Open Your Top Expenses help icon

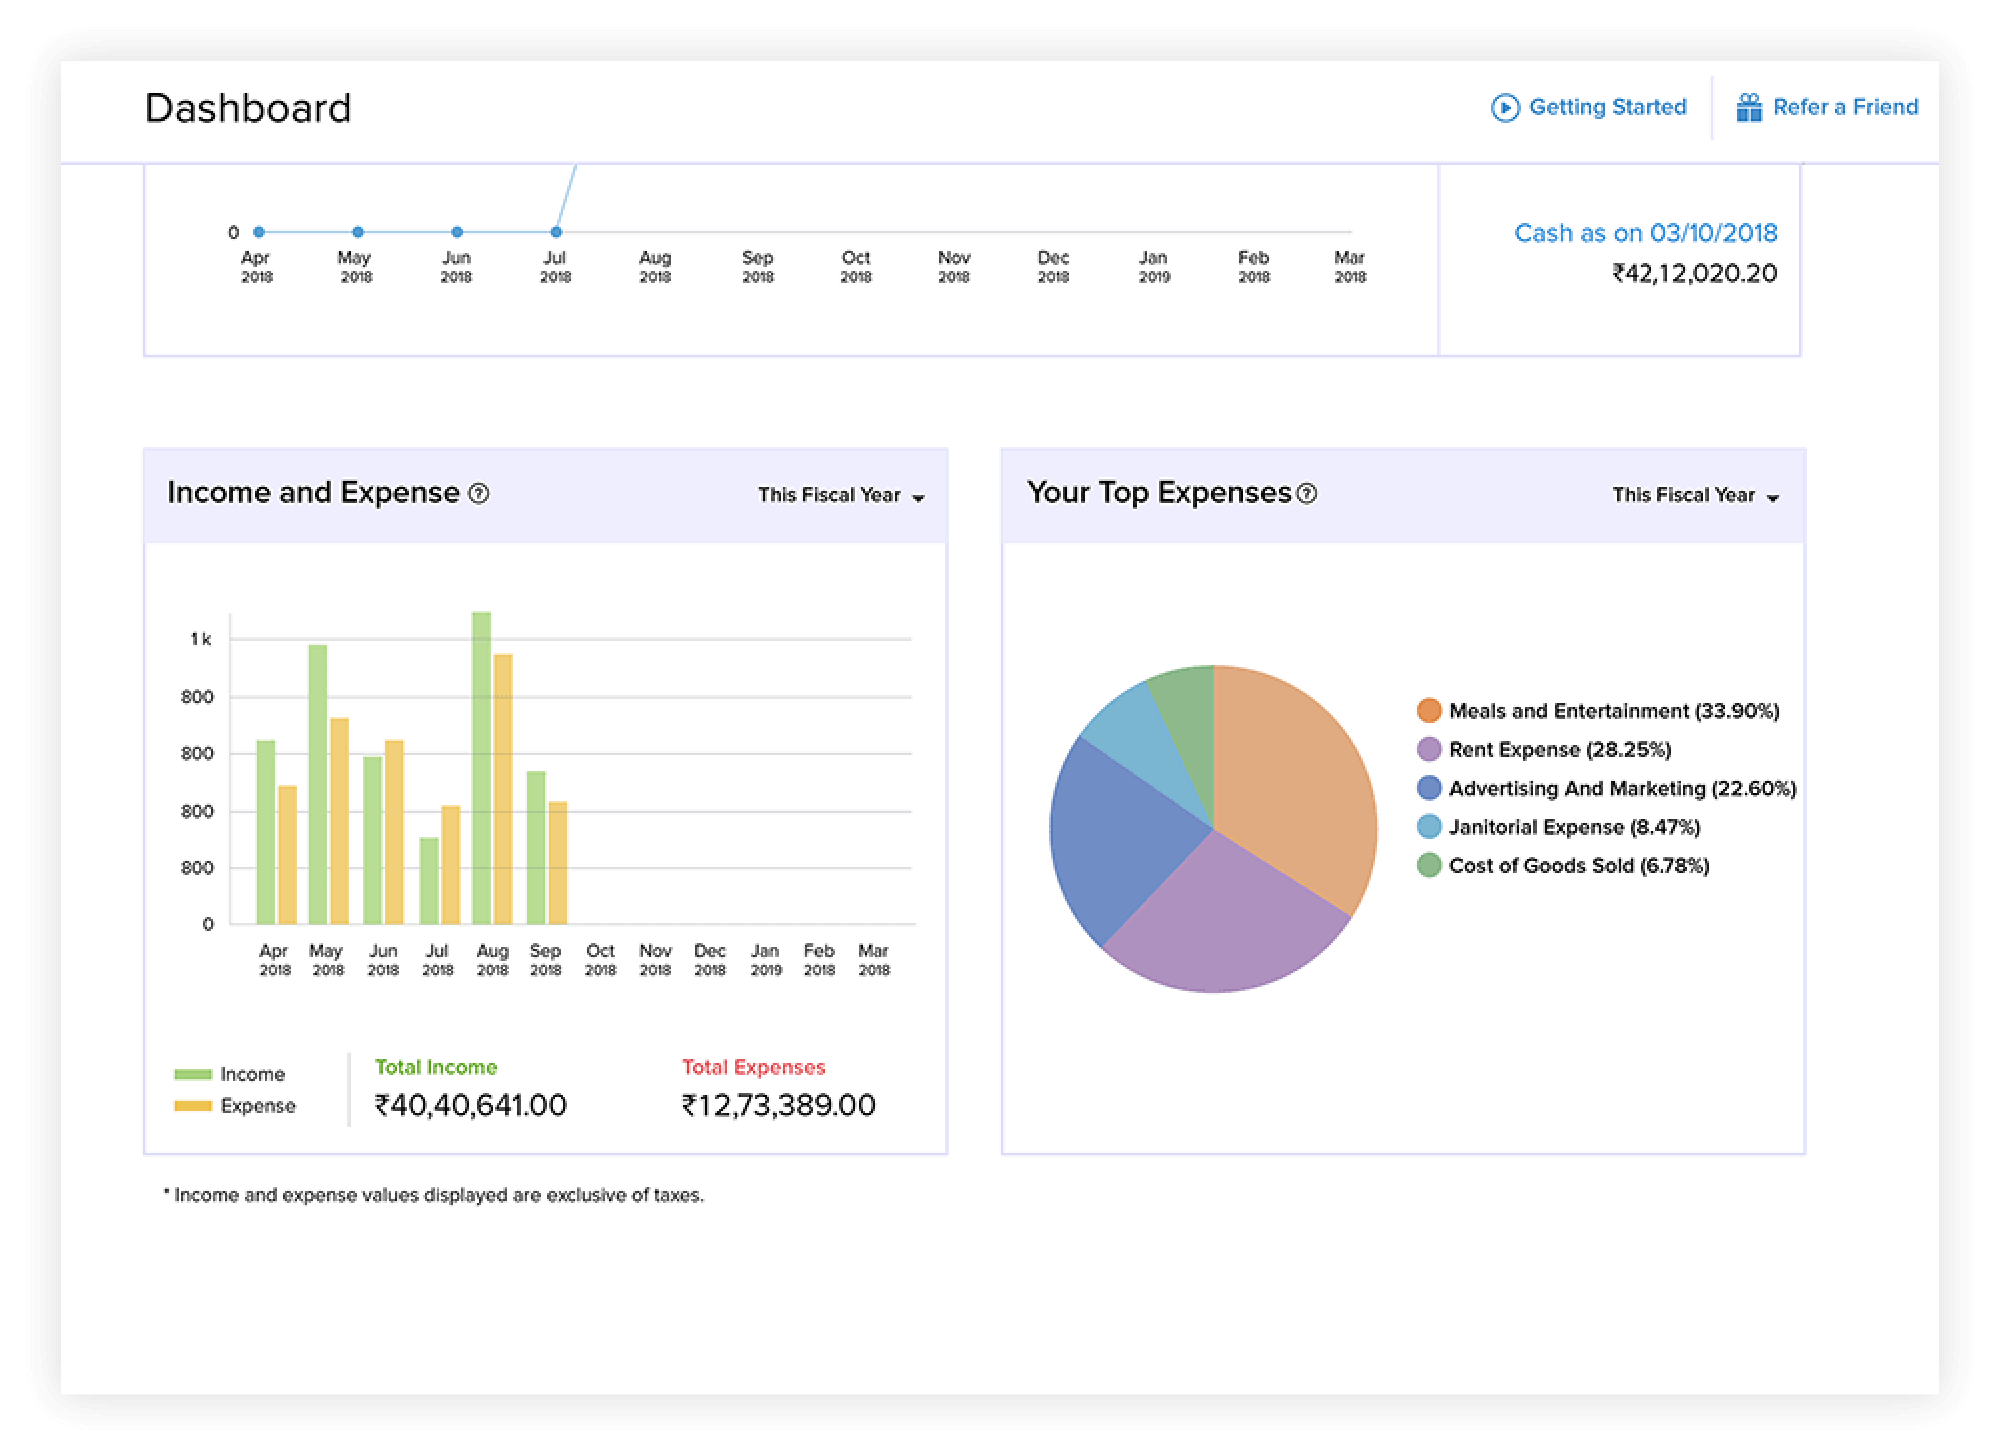1307,493
